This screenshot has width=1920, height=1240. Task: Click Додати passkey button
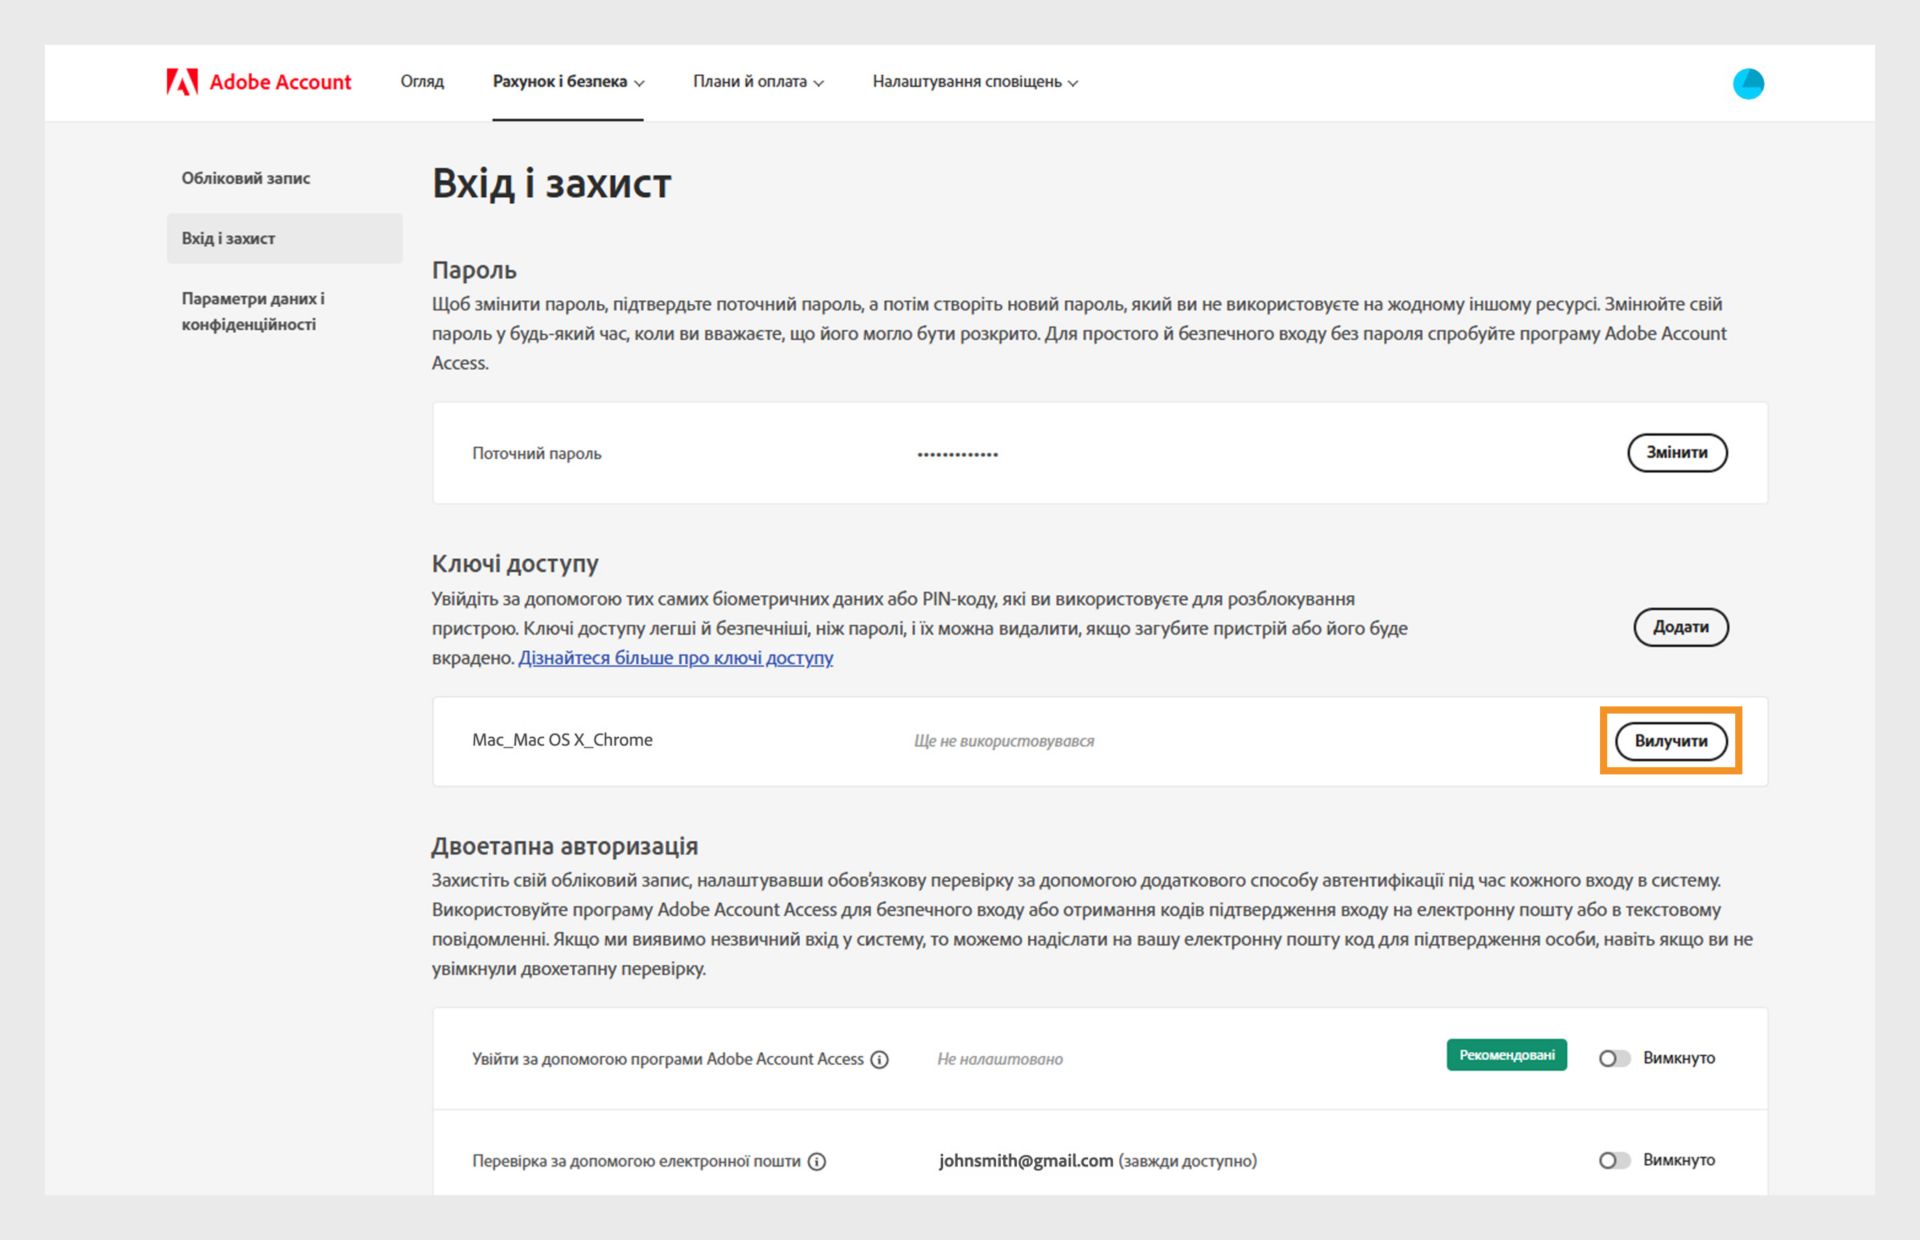[x=1680, y=627]
